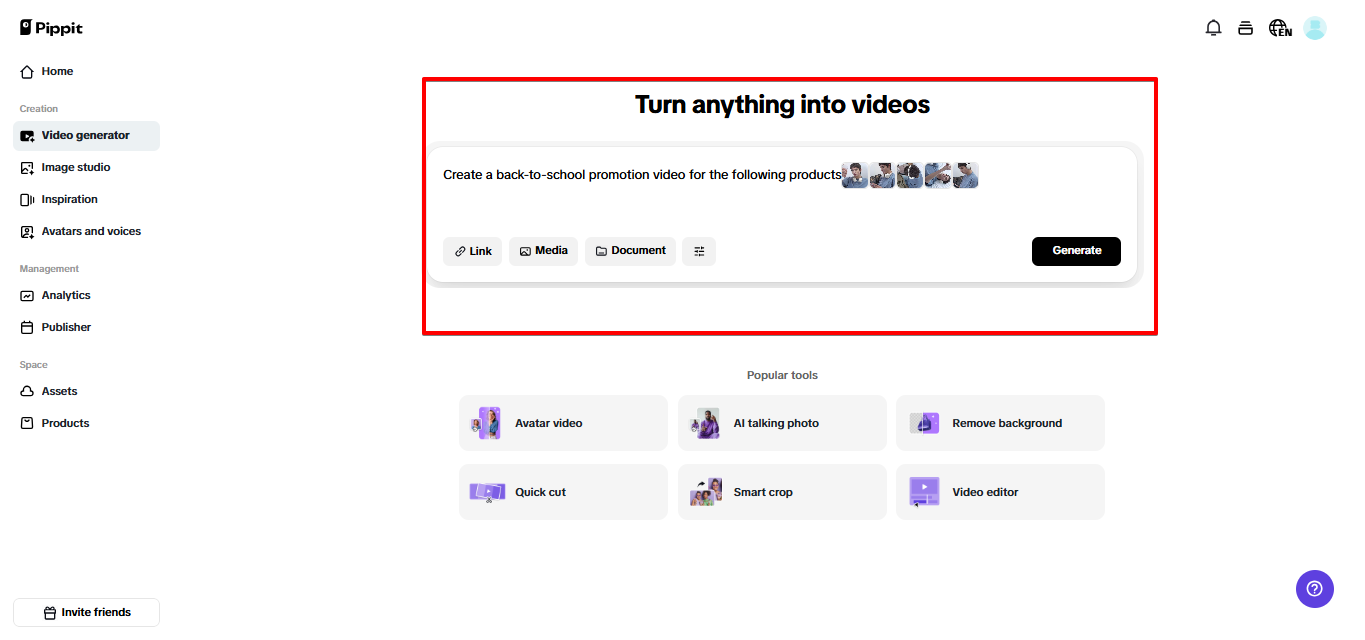Open notifications via the bell icon
The height and width of the screenshot is (640, 1365).
[x=1213, y=27]
